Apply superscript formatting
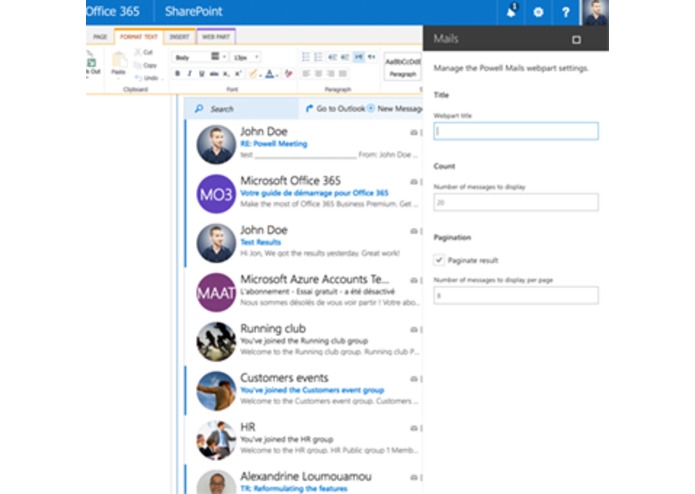The image size is (695, 494). point(238,74)
